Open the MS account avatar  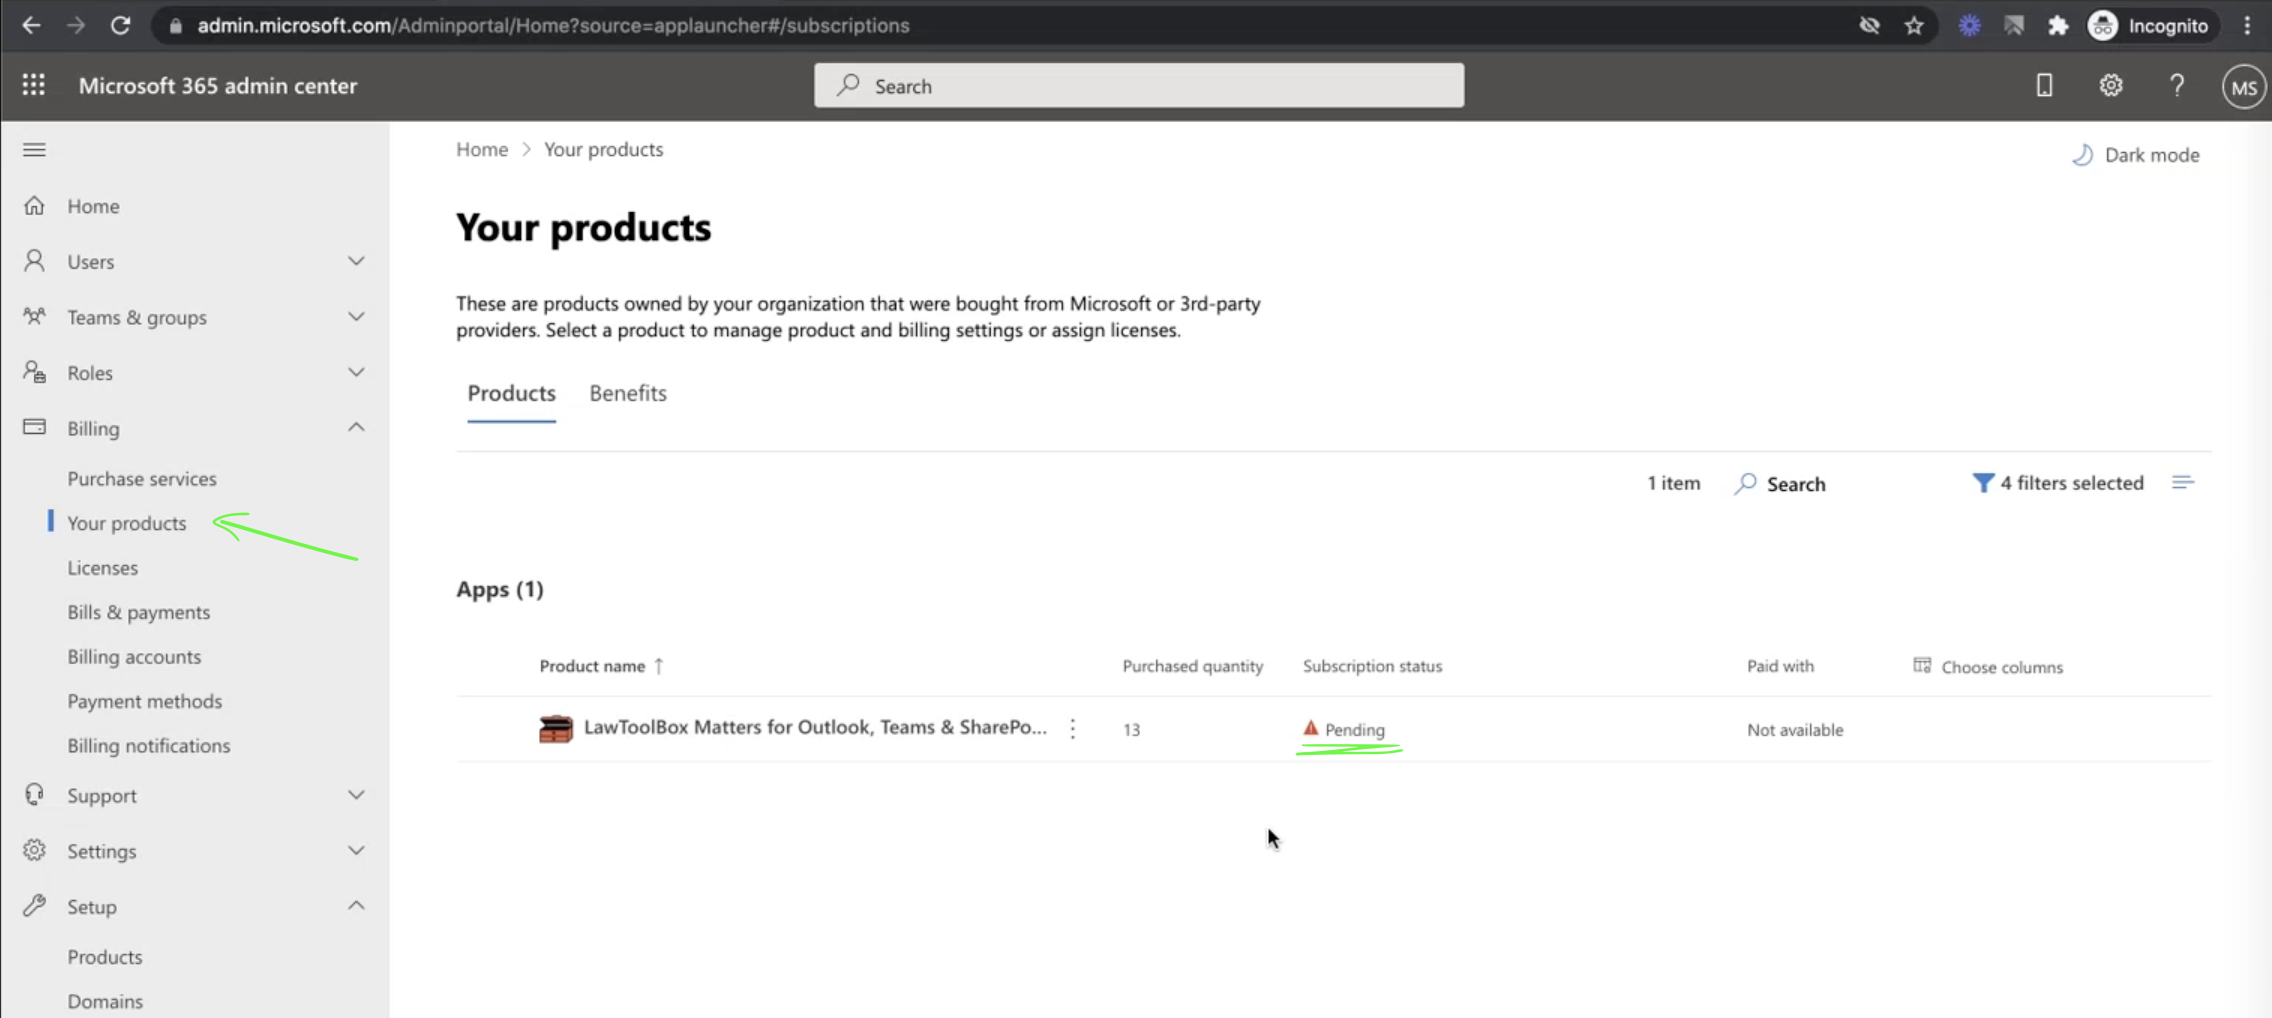tap(2243, 88)
